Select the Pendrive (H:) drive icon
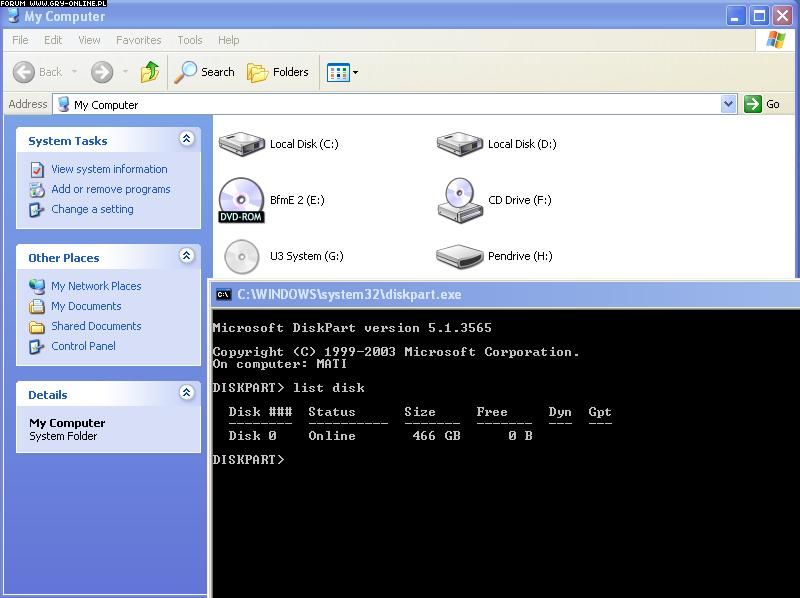Screen dimensions: 800x598 pos(460,256)
